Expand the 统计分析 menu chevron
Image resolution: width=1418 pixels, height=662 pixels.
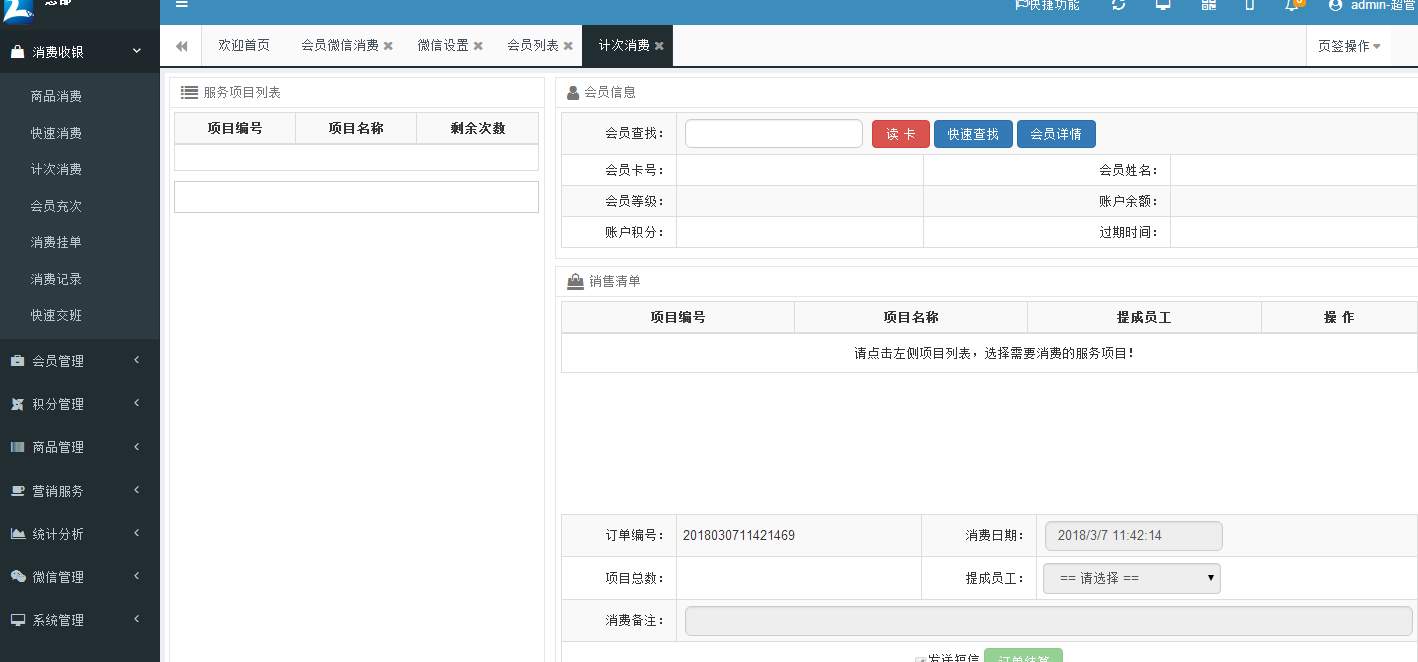(137, 533)
